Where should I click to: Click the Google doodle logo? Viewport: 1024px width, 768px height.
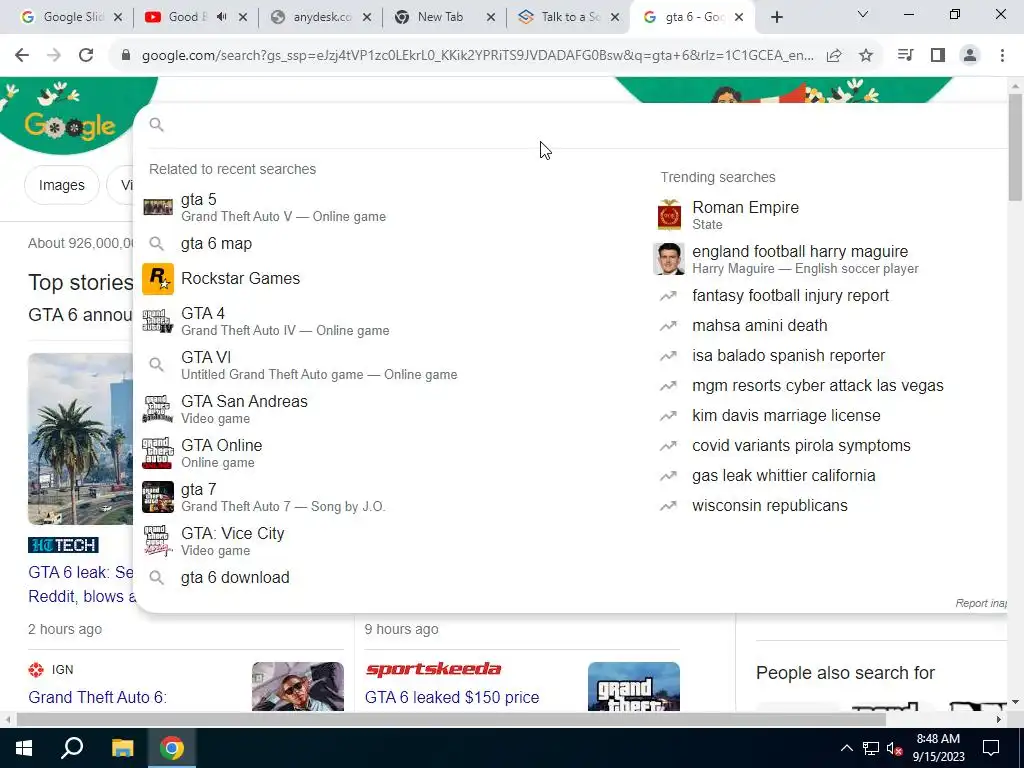click(70, 125)
